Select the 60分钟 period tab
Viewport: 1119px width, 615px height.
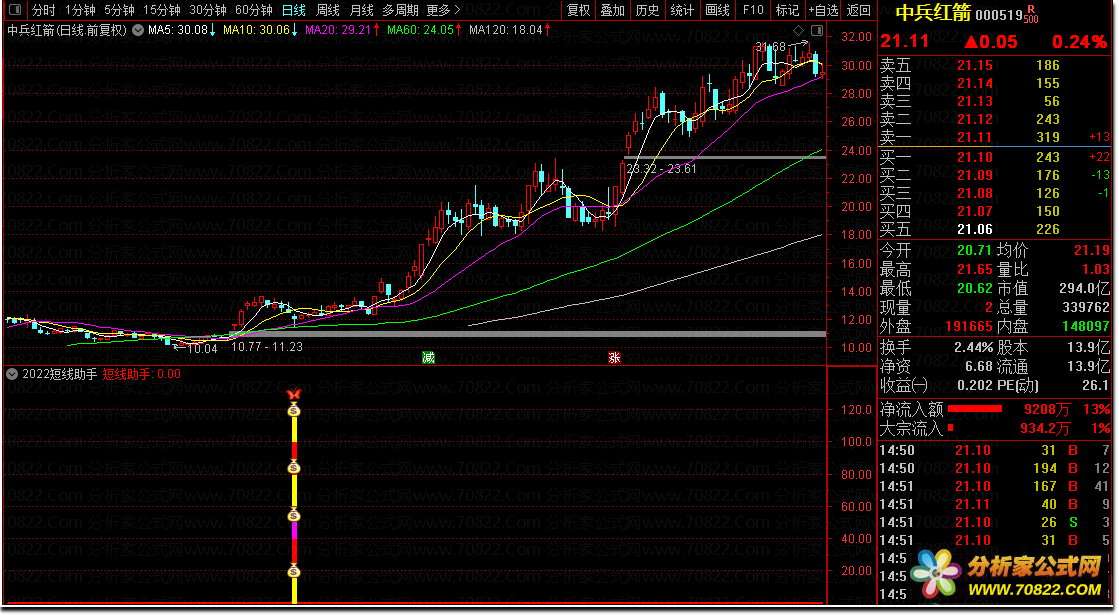tap(253, 10)
